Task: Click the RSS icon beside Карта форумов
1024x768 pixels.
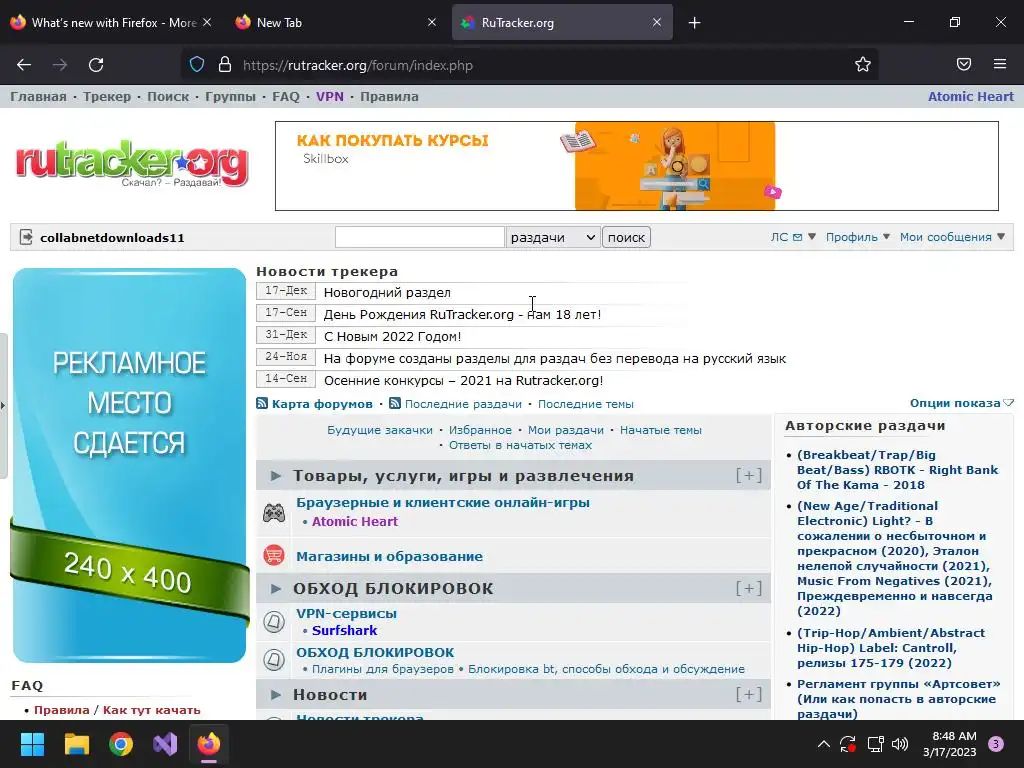Action: pos(262,404)
